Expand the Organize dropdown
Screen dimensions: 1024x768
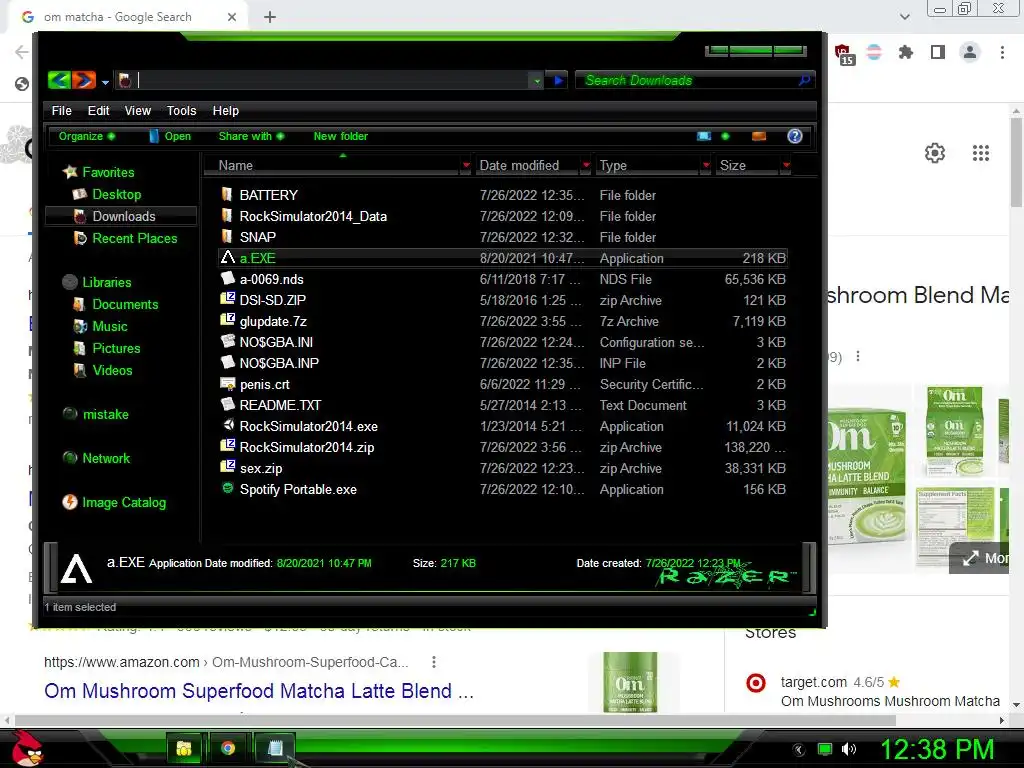87,136
